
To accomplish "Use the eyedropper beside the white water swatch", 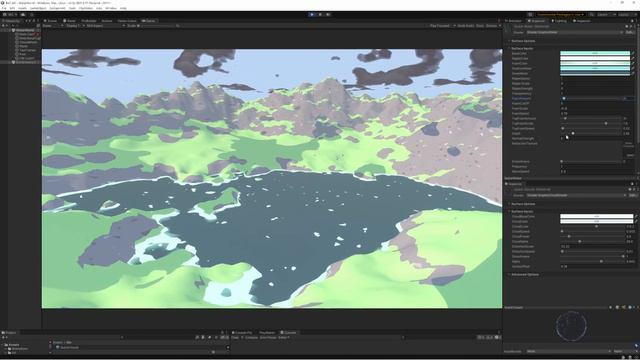I will point(633,58).
